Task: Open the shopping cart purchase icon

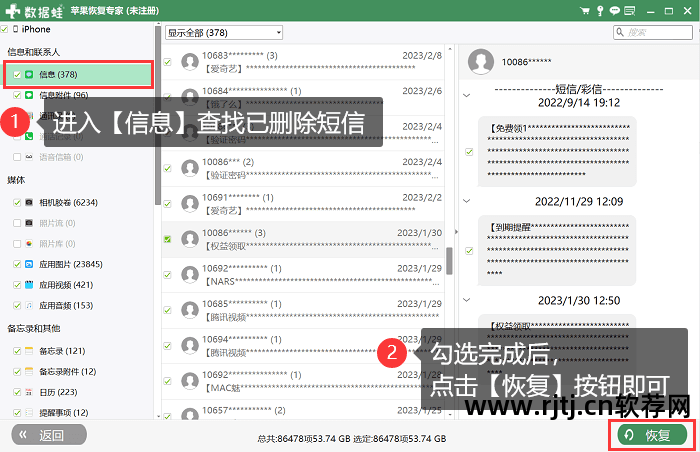Action: 584,11
